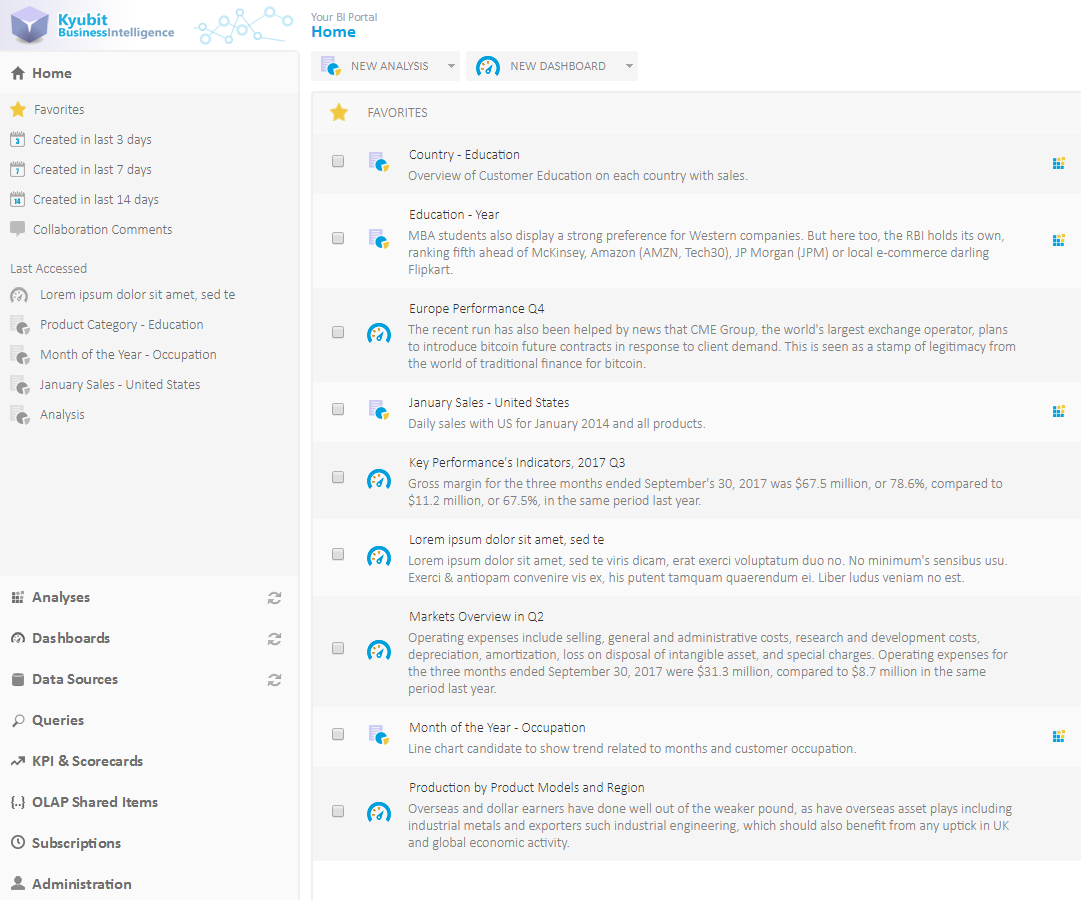Viewport: 1081px width, 900px height.
Task: Click the analysis icon for Country - Education row
Action: coord(378,162)
